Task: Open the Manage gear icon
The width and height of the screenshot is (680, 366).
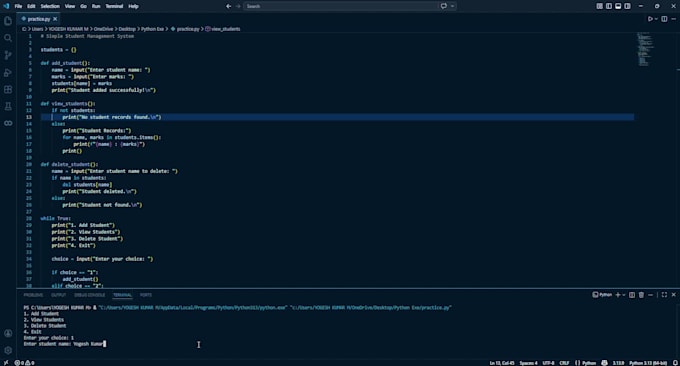Action: point(8,350)
